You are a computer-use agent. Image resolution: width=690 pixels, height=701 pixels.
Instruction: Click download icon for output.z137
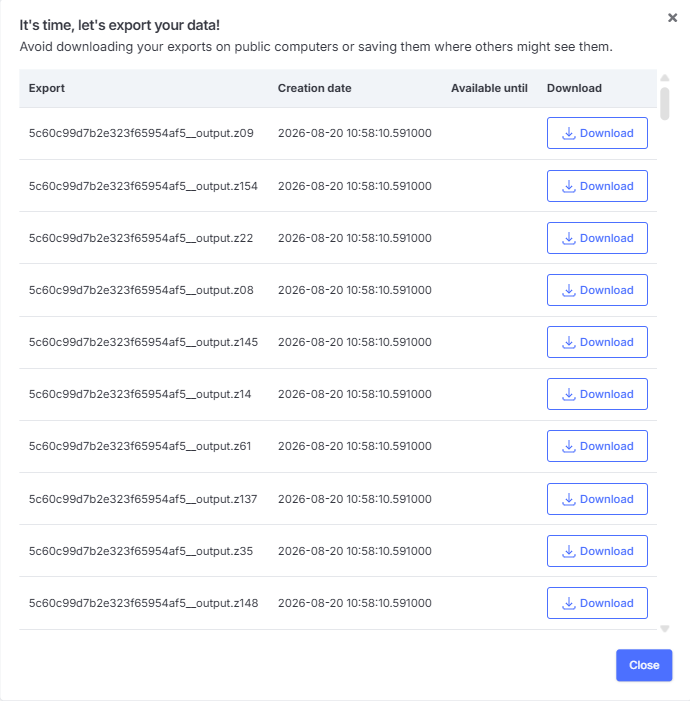568,499
